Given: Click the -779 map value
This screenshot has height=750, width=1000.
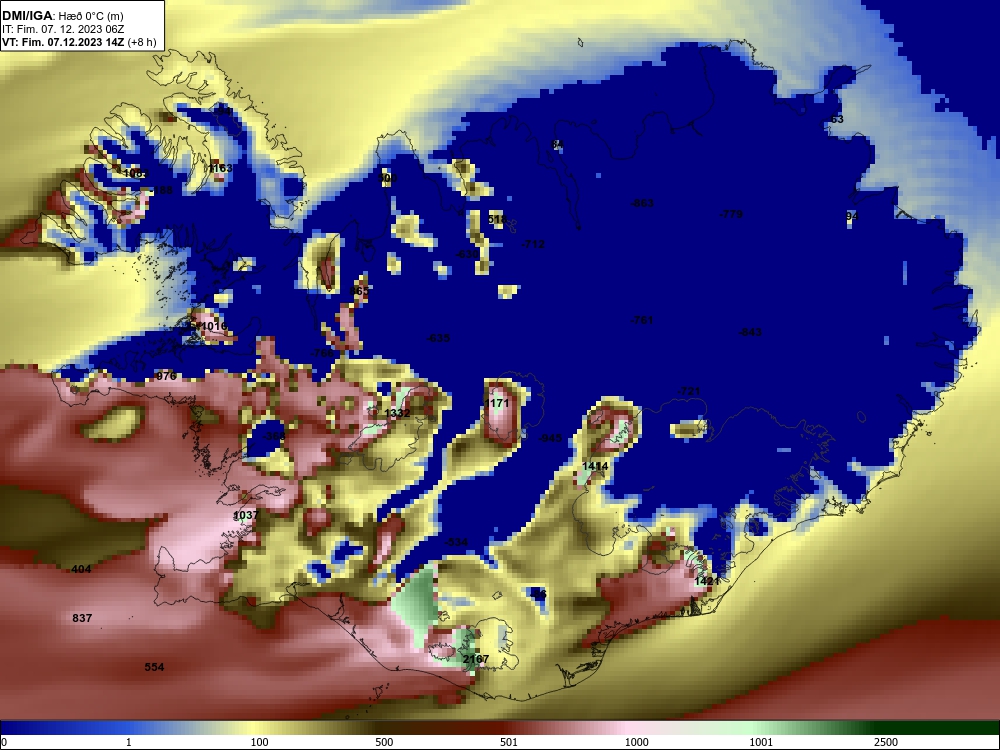Looking at the screenshot, I should coord(732,214).
